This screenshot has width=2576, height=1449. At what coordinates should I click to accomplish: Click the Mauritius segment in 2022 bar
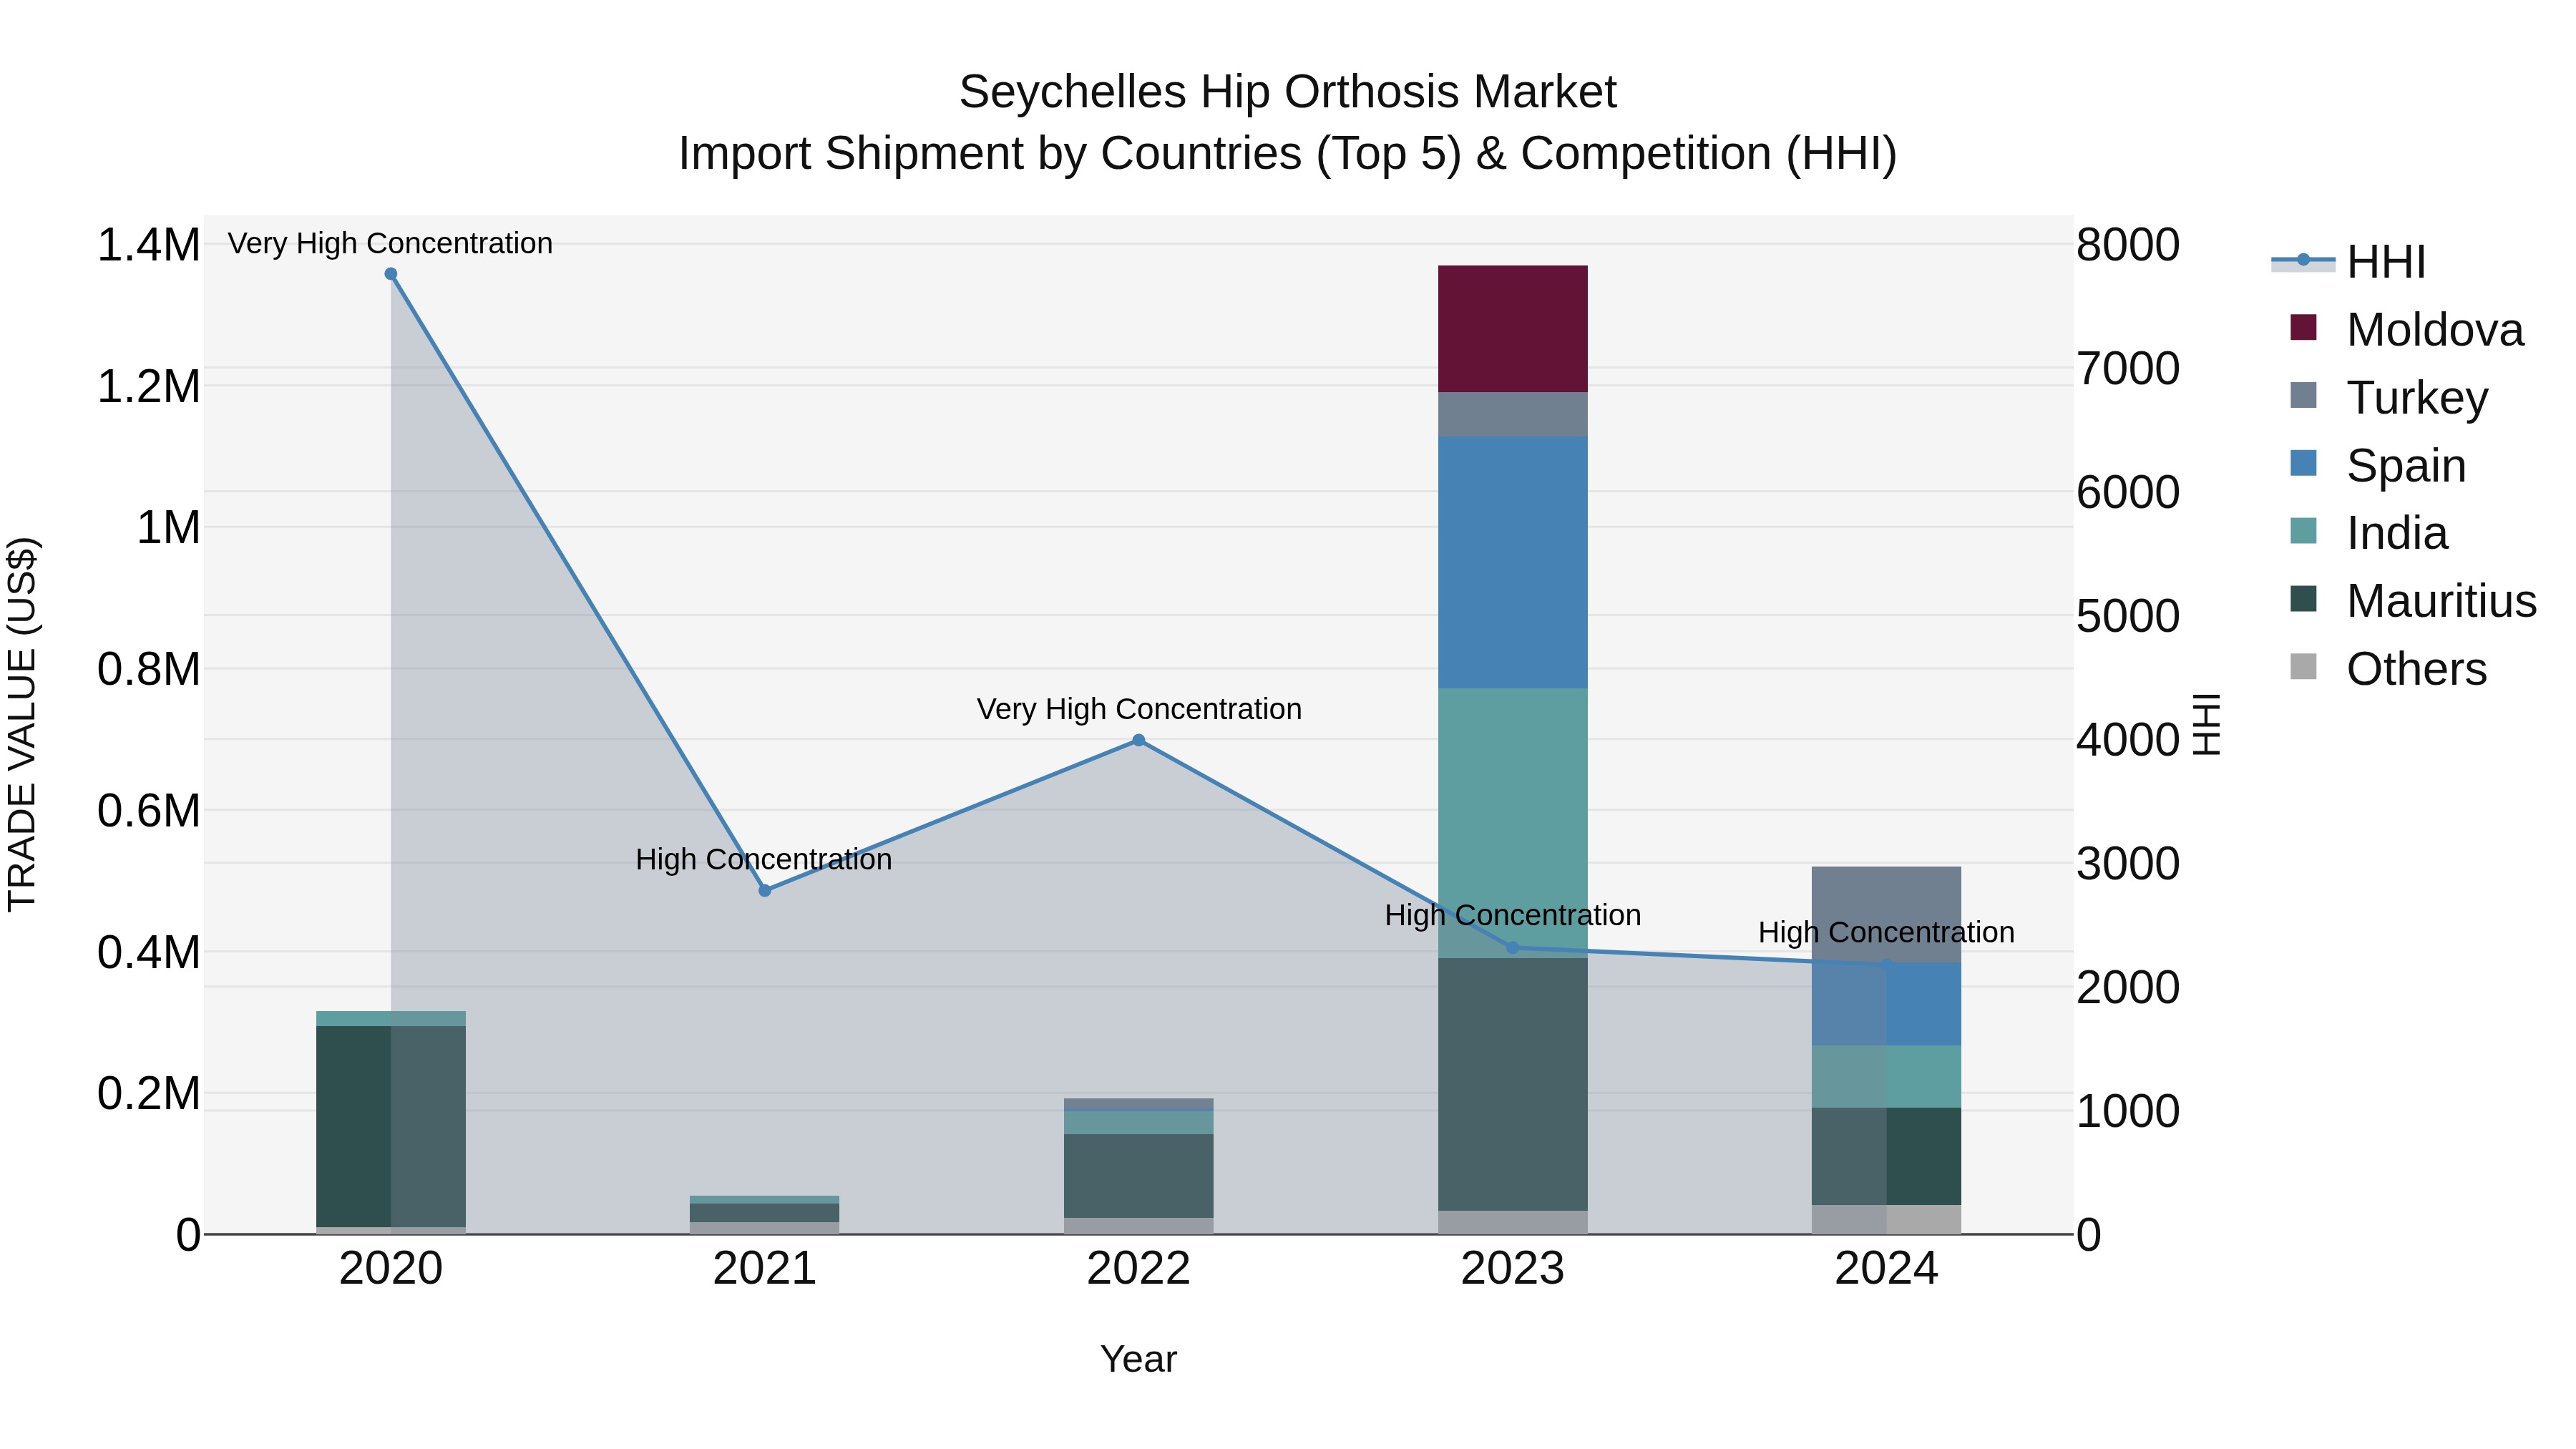tap(1138, 1176)
